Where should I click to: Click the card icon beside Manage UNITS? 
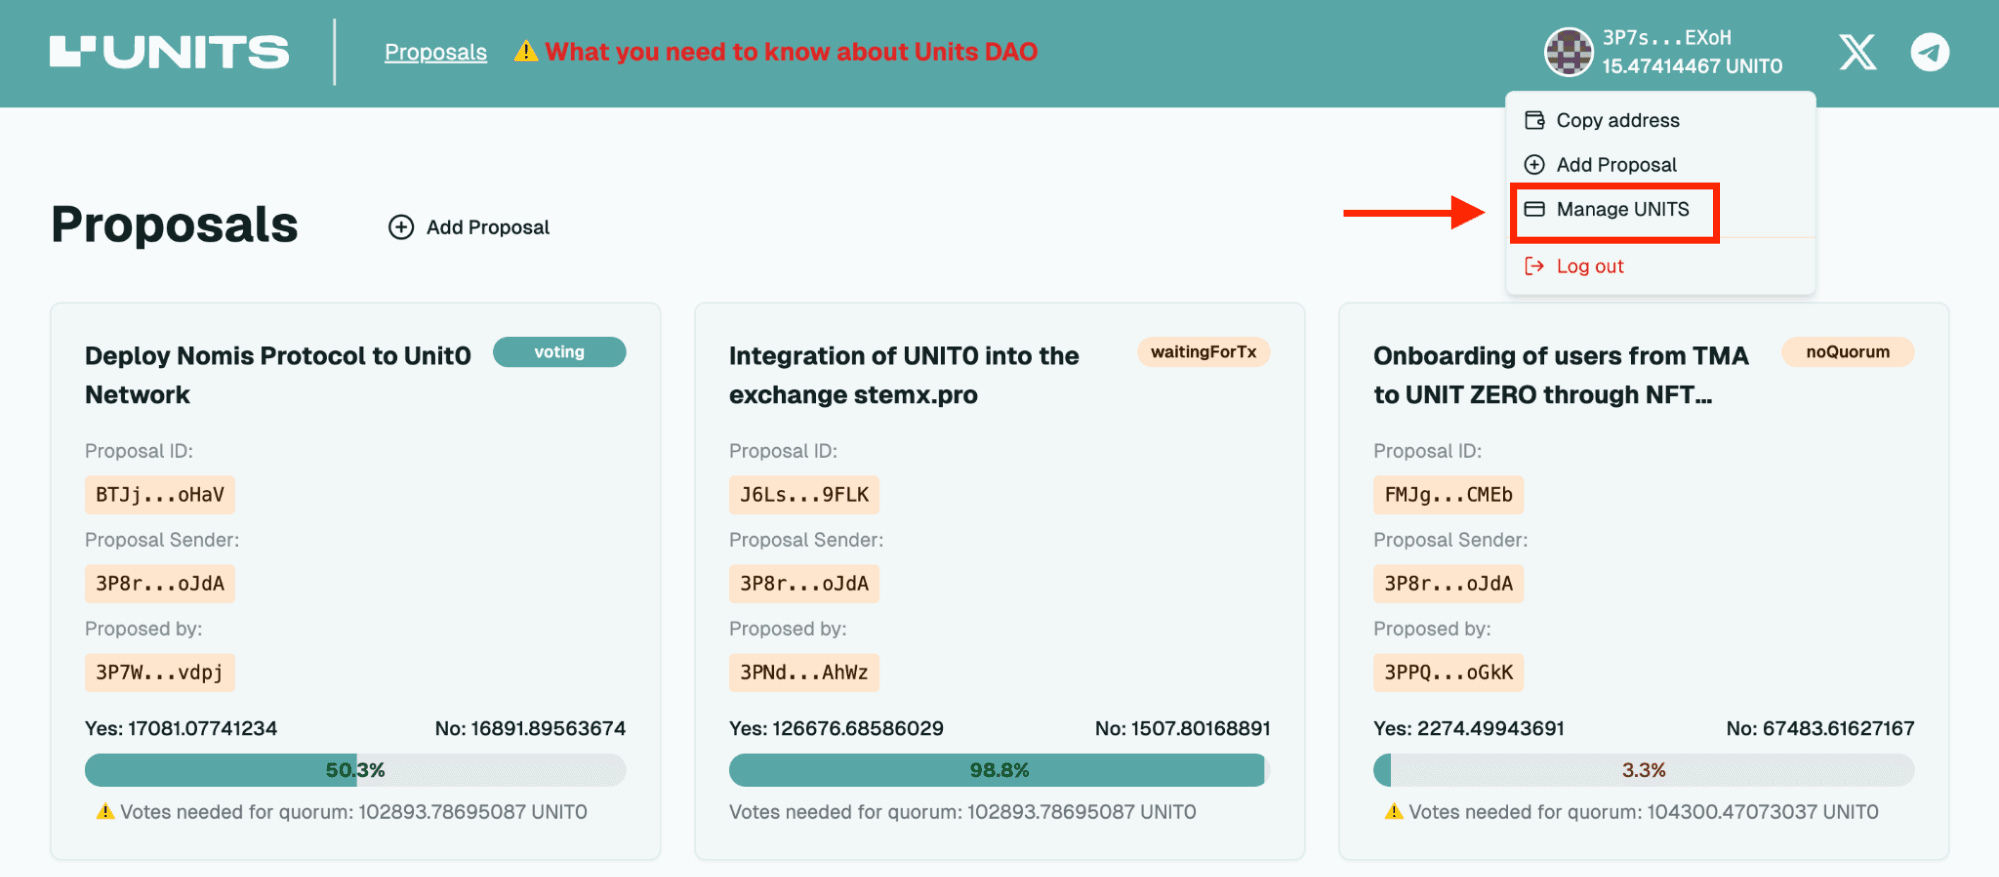tap(1534, 209)
